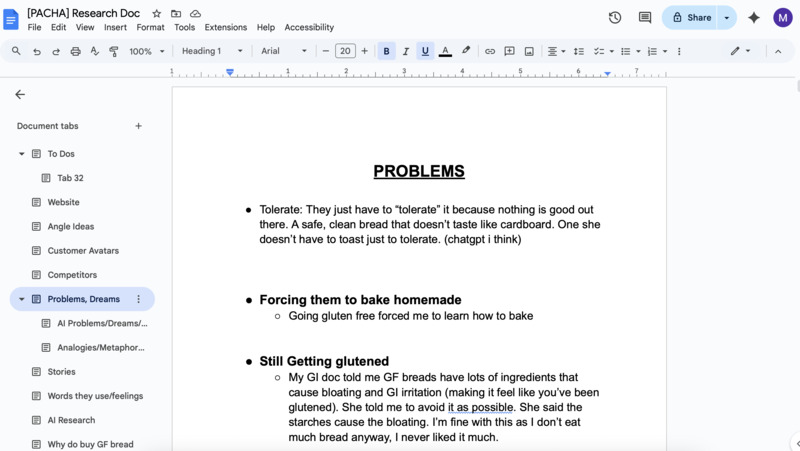
Task: Pick a highlight color
Action: click(x=466, y=51)
